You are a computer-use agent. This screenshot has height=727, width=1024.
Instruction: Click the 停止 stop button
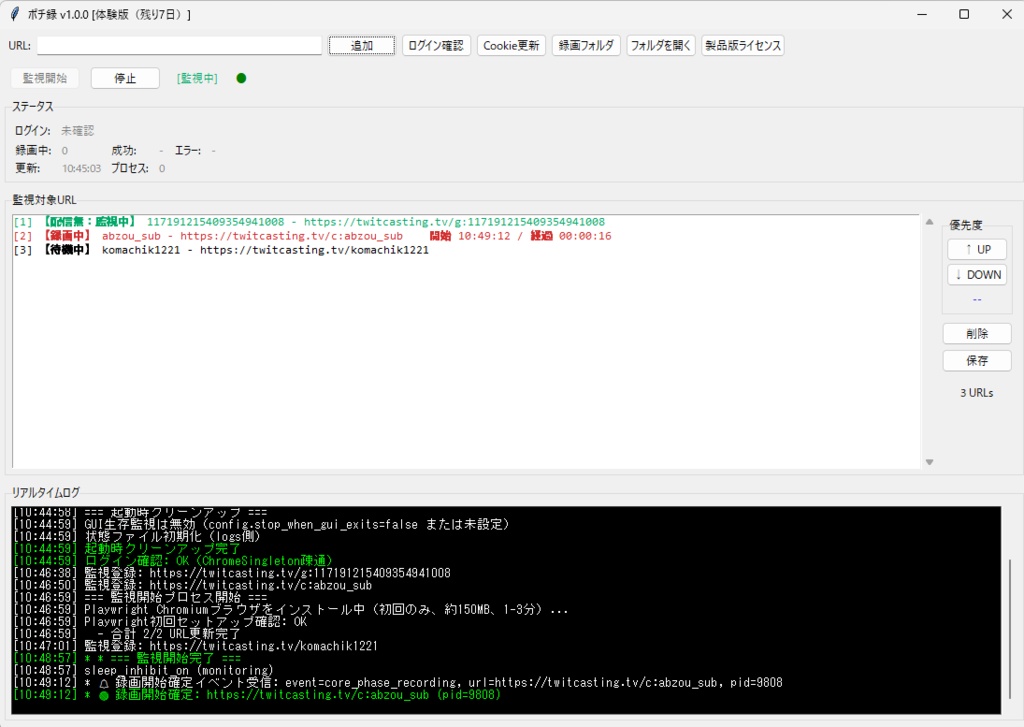click(x=125, y=78)
